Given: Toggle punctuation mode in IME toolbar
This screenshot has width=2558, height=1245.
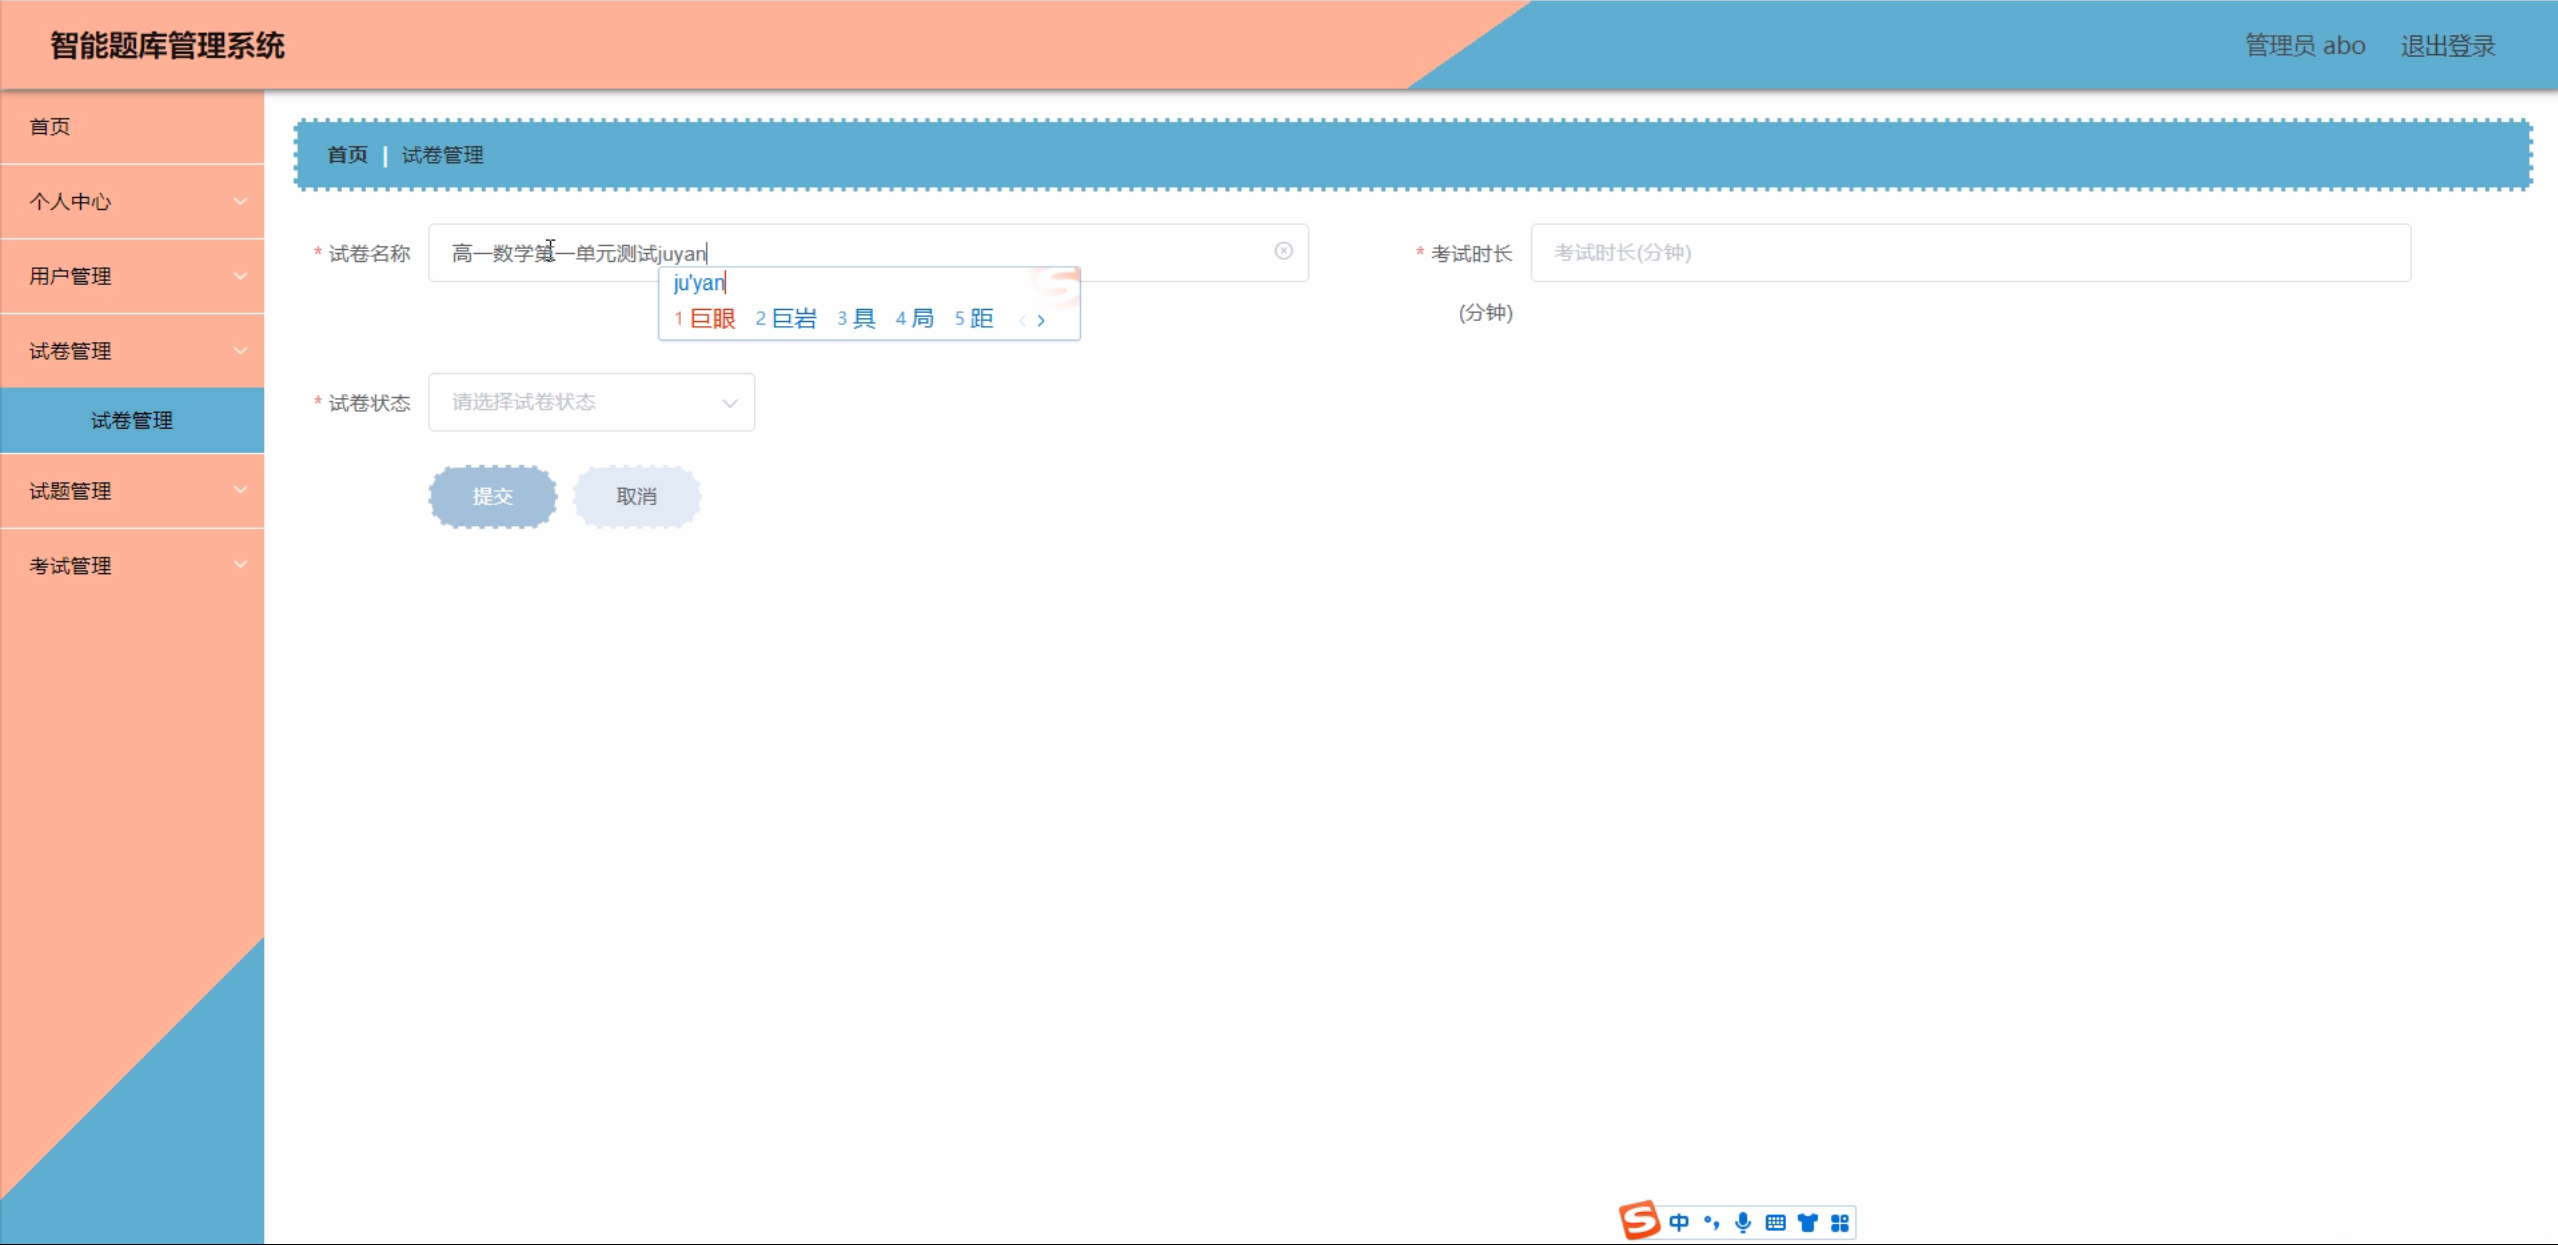Looking at the screenshot, I should 1711,1222.
